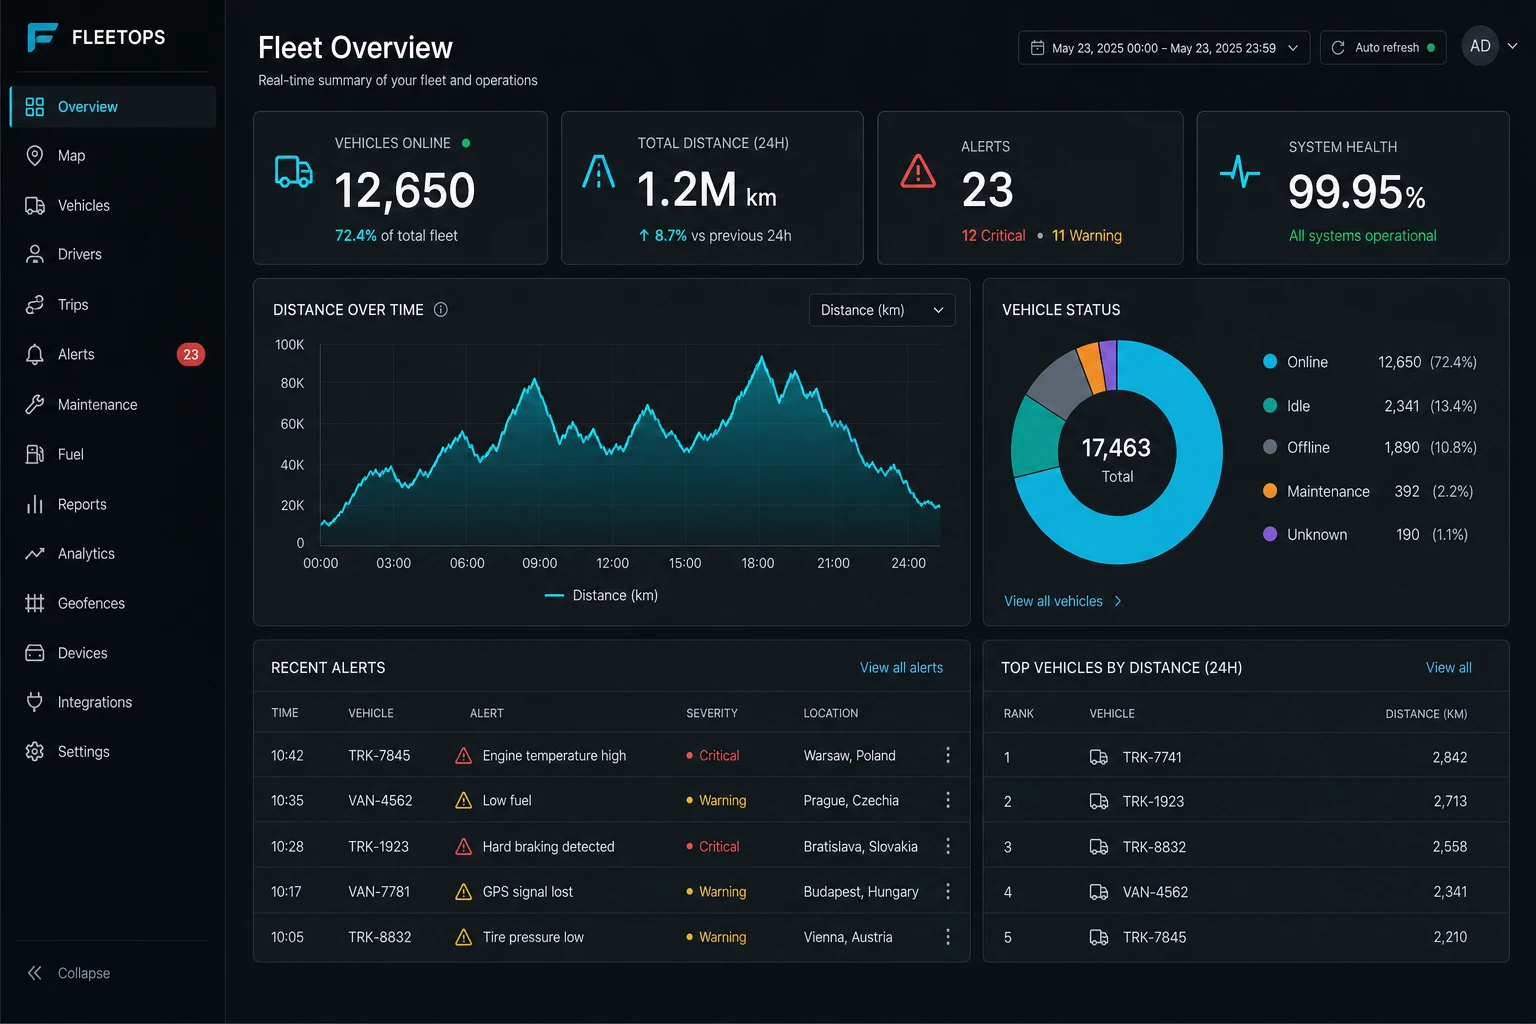This screenshot has height=1024, width=1536.
Task: Click the Maintenance wrench icon
Action: tap(35, 404)
